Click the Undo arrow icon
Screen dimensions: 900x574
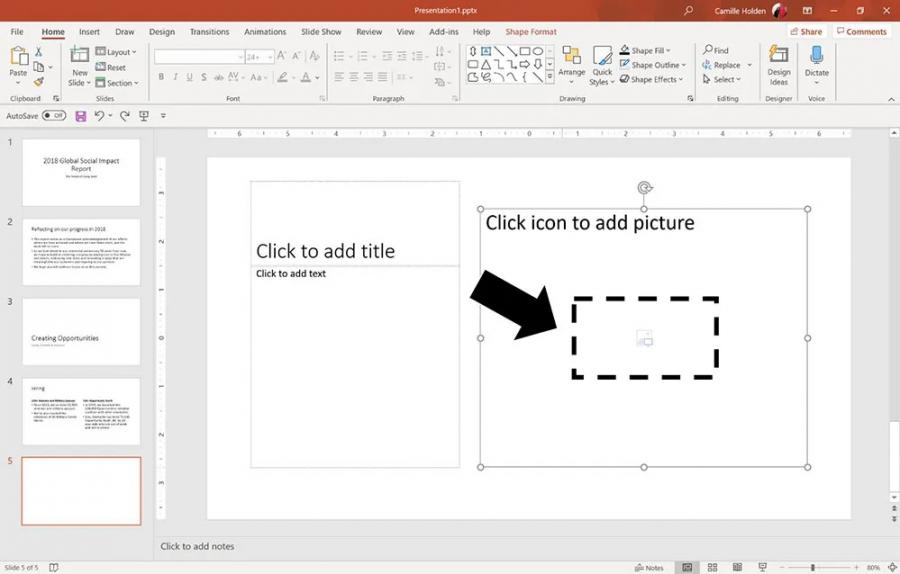pos(99,116)
